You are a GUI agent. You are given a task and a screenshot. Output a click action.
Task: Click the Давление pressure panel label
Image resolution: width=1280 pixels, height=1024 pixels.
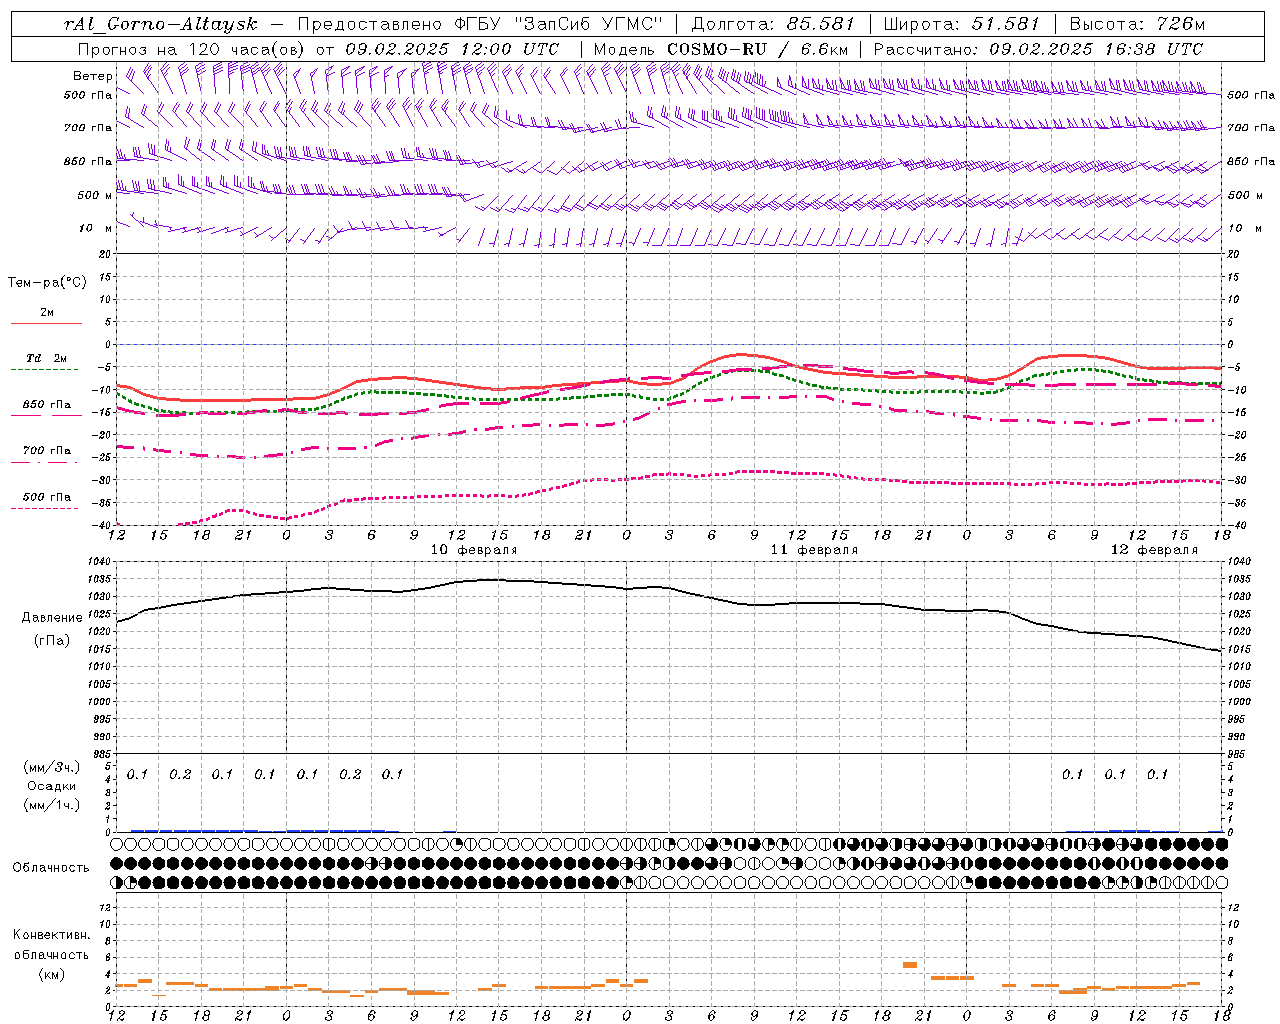pos(52,618)
